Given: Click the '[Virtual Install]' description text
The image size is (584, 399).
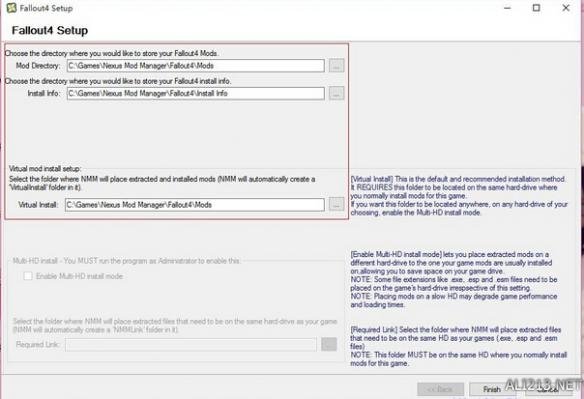Looking at the screenshot, I should pos(459,196).
